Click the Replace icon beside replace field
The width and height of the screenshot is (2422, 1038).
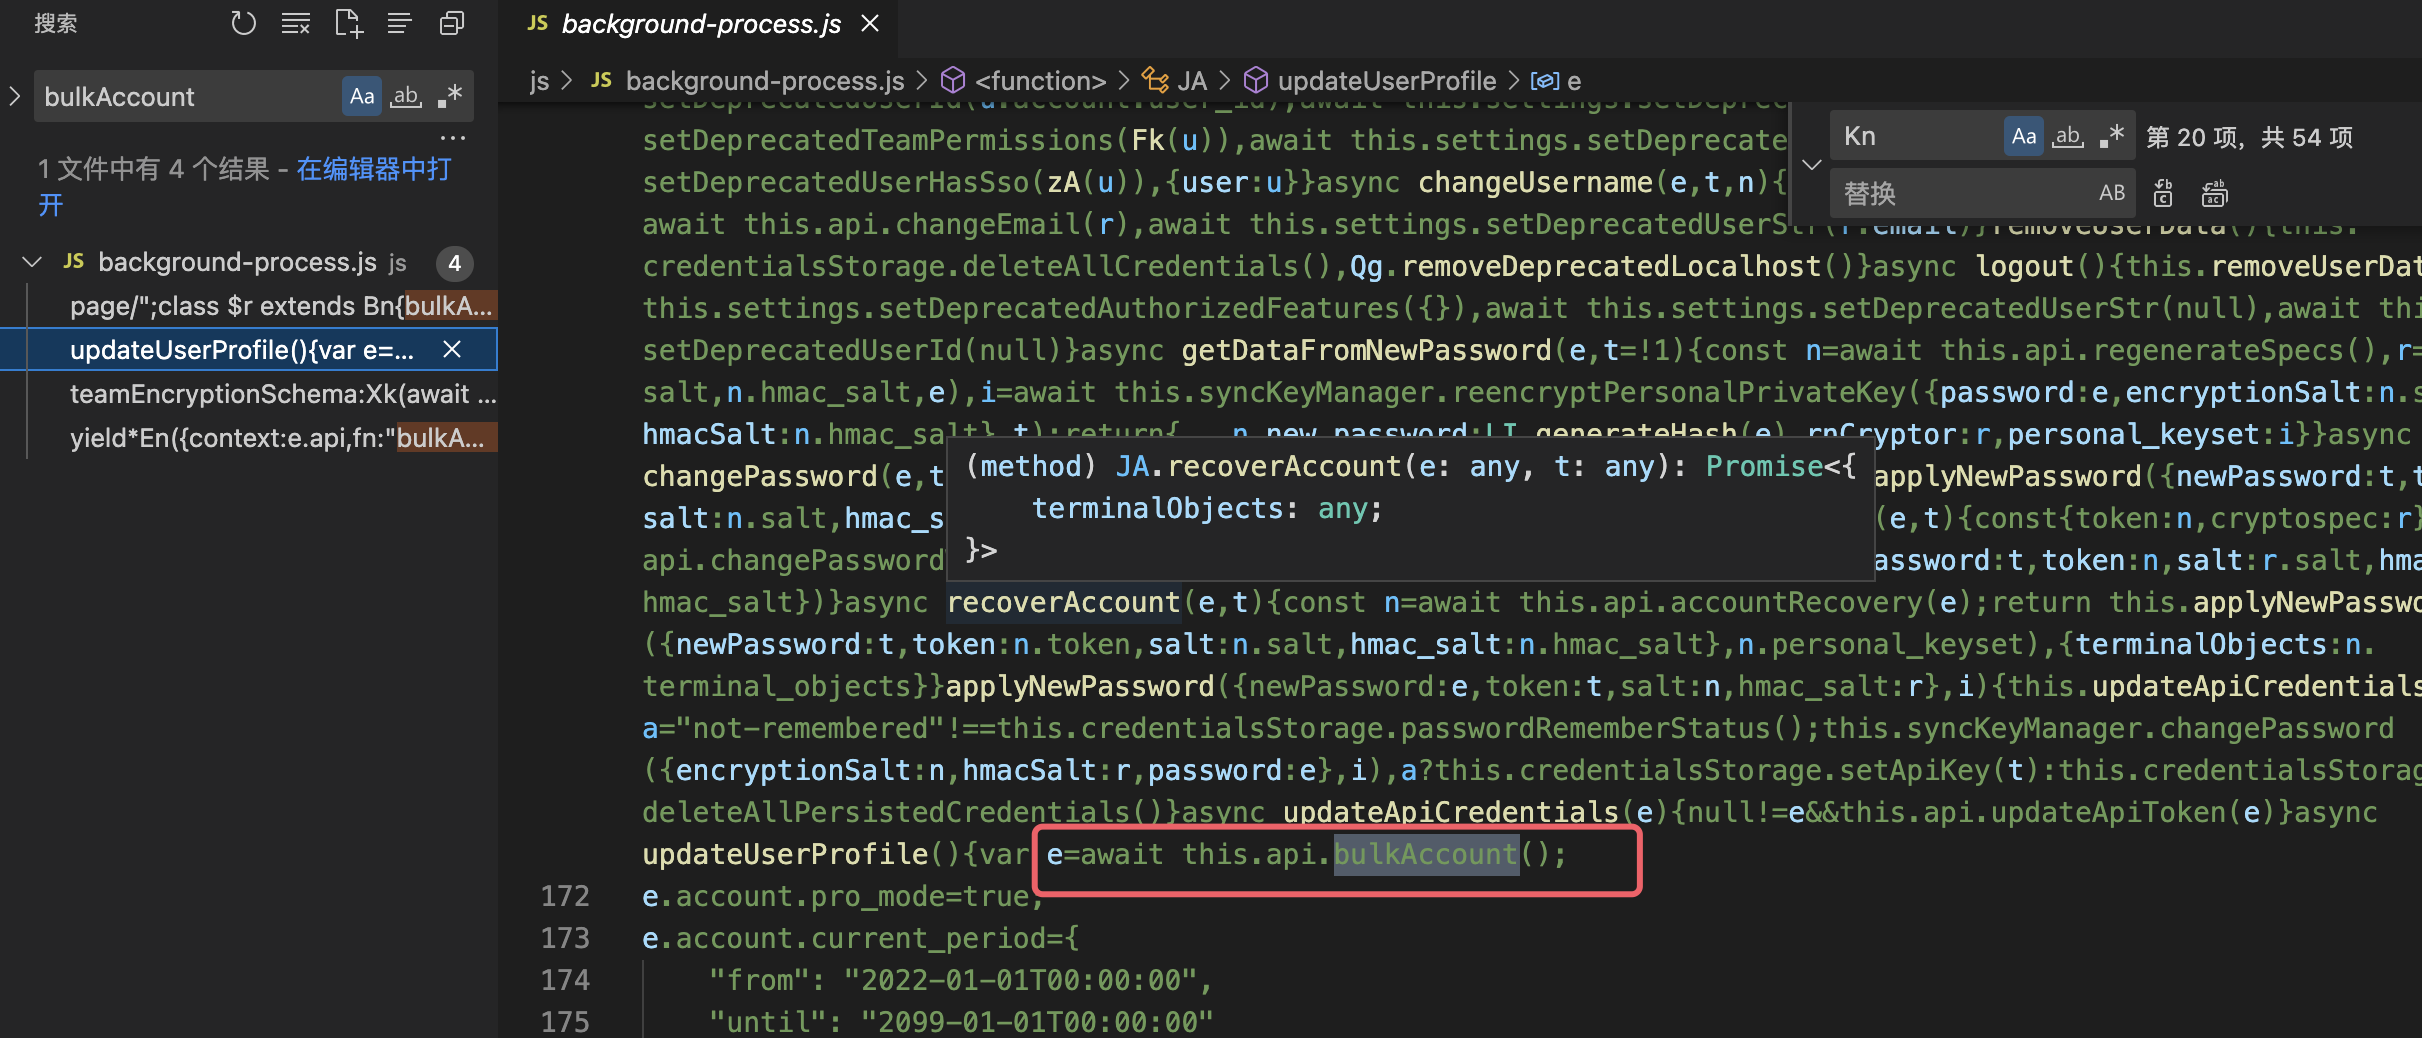[x=2162, y=193]
